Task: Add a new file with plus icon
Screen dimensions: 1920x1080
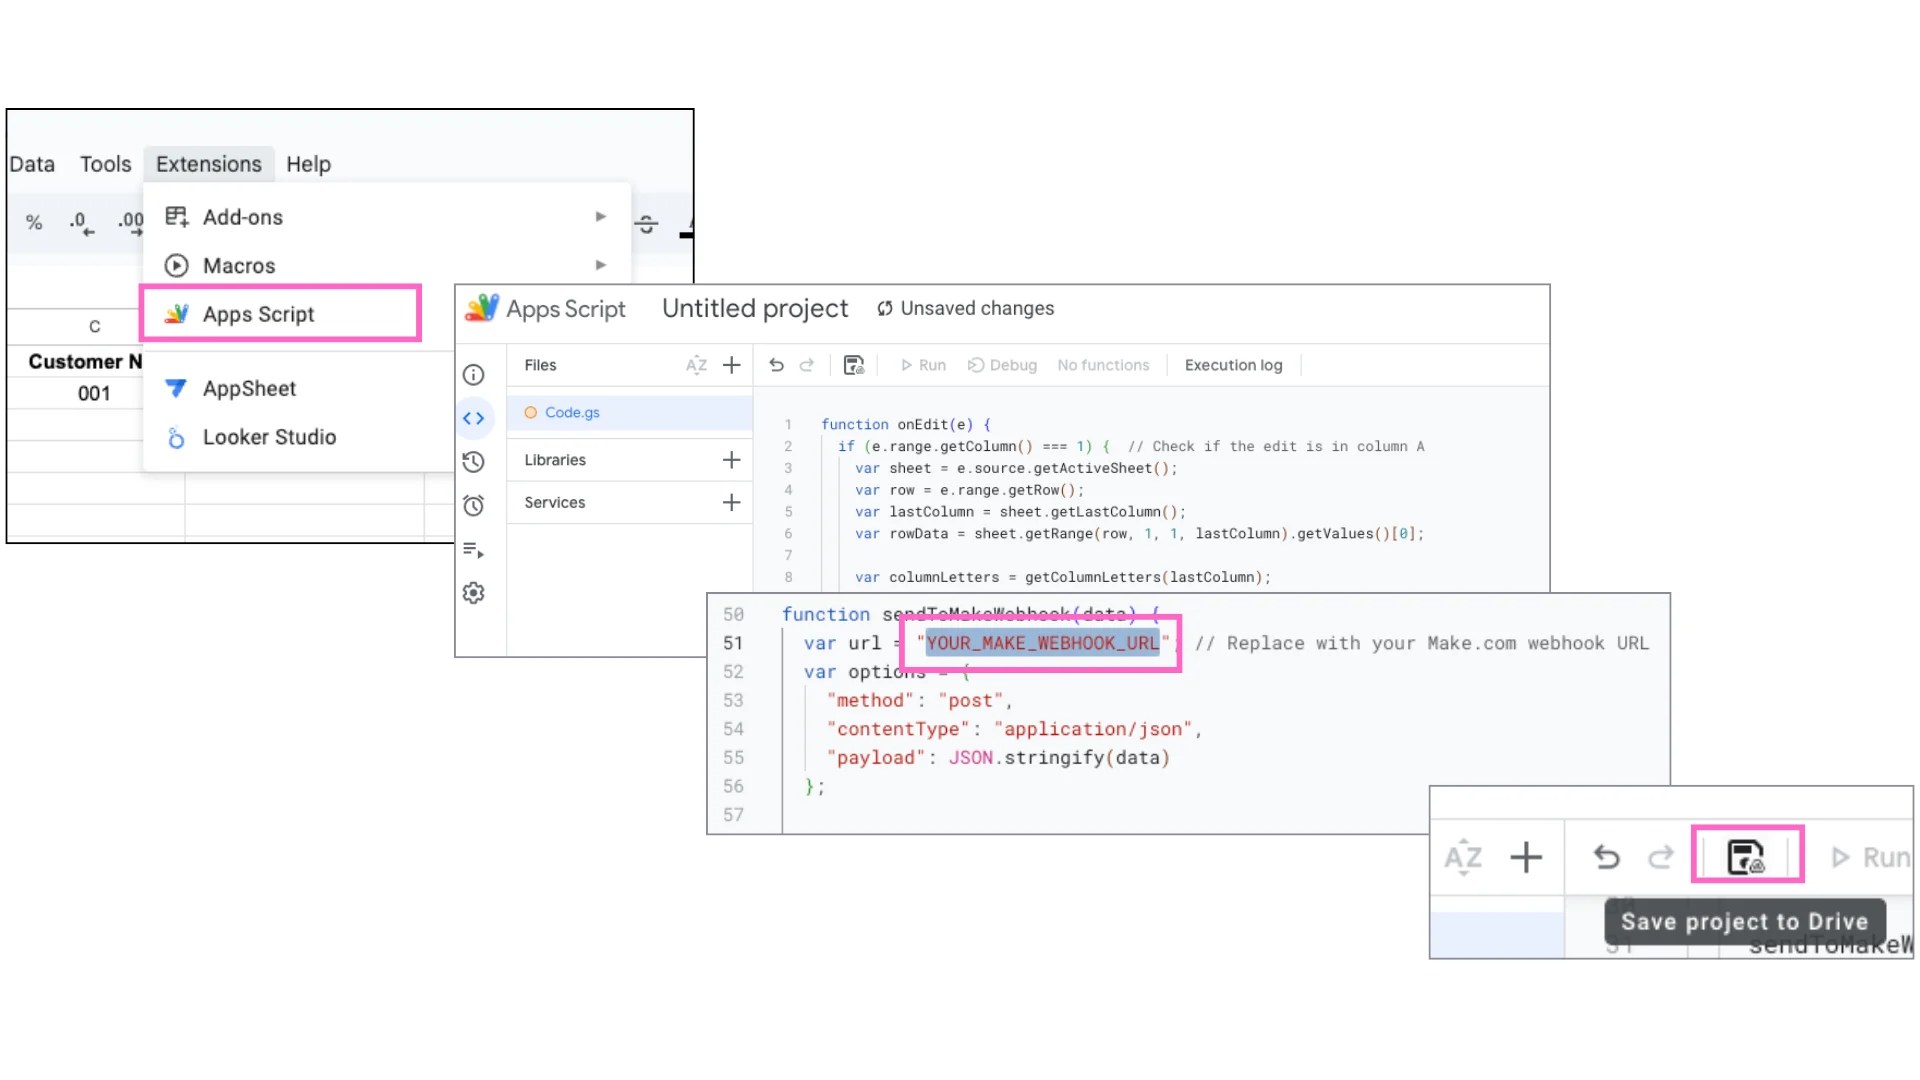Action: click(x=732, y=365)
